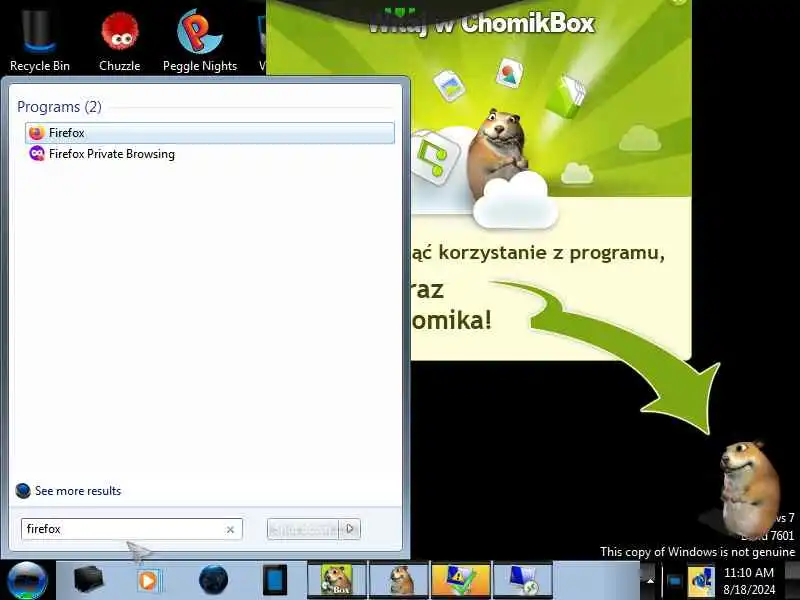Open Windows Media Player from the taskbar
This screenshot has height=600, width=800.
pyautogui.click(x=149, y=581)
